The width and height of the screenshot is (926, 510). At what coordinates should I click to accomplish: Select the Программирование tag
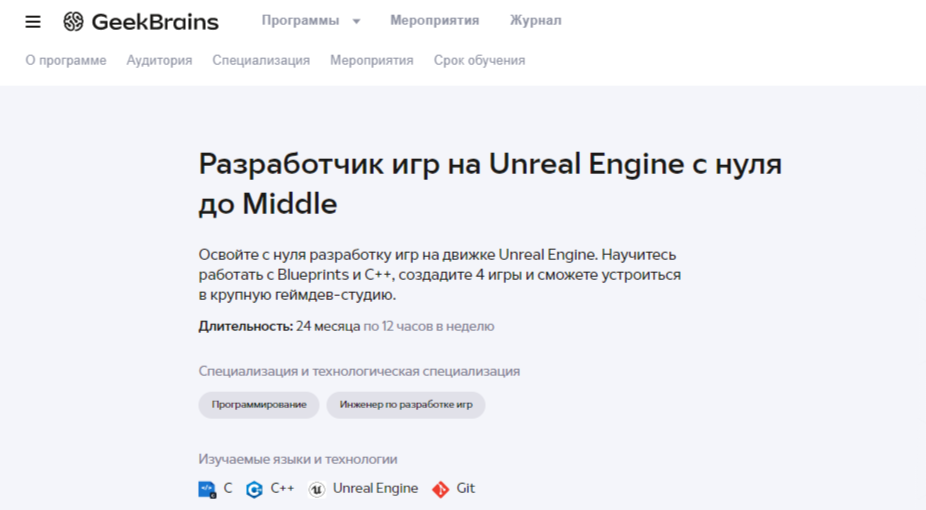pos(259,405)
